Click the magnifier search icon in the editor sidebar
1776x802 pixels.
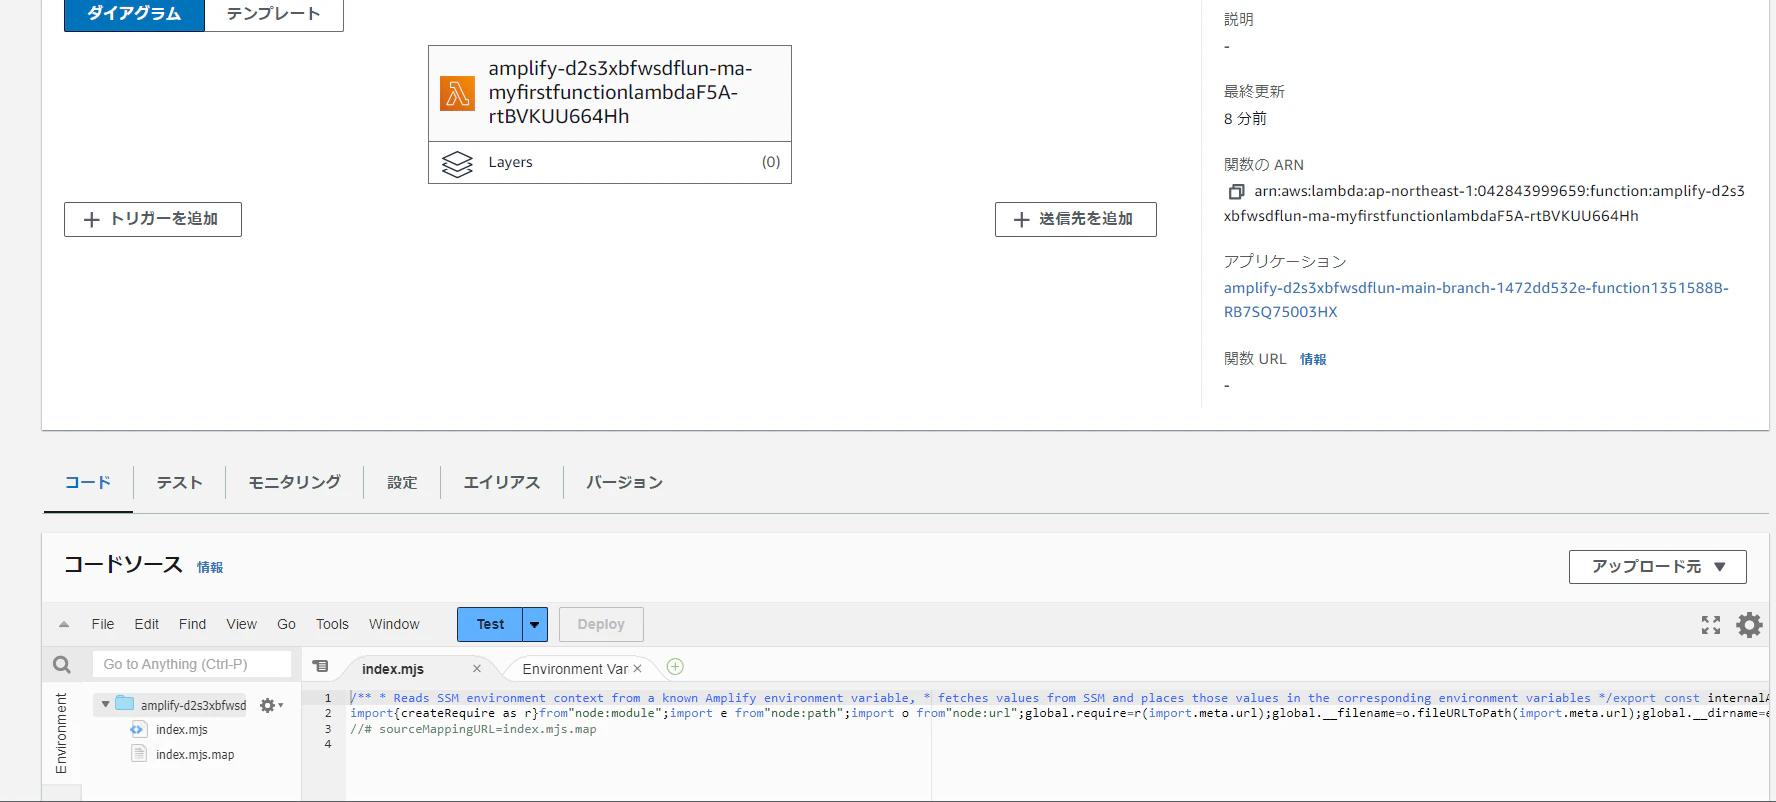(x=62, y=664)
